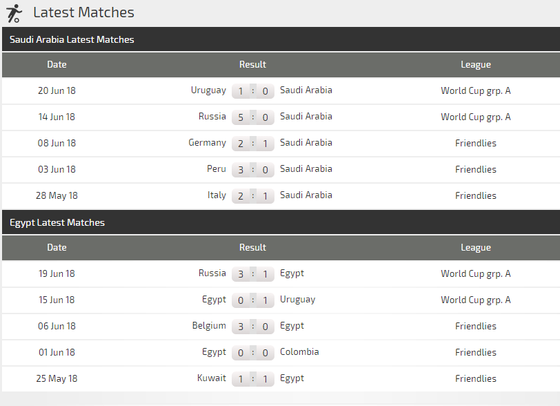Viewport: 560px width, 406px height.
Task: Open the Kuwait 1:1 Egypt score box
Action: tap(253, 379)
